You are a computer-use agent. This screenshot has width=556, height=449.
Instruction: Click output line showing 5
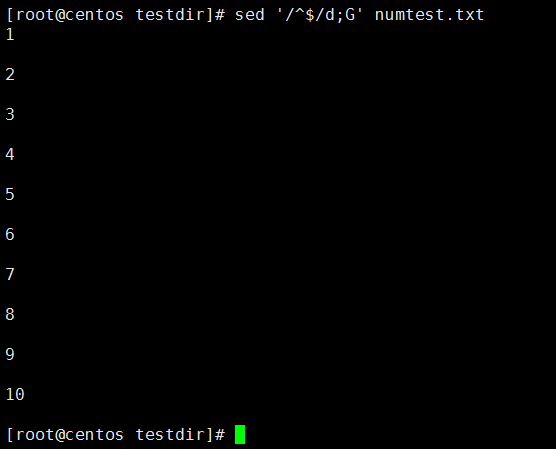10,195
